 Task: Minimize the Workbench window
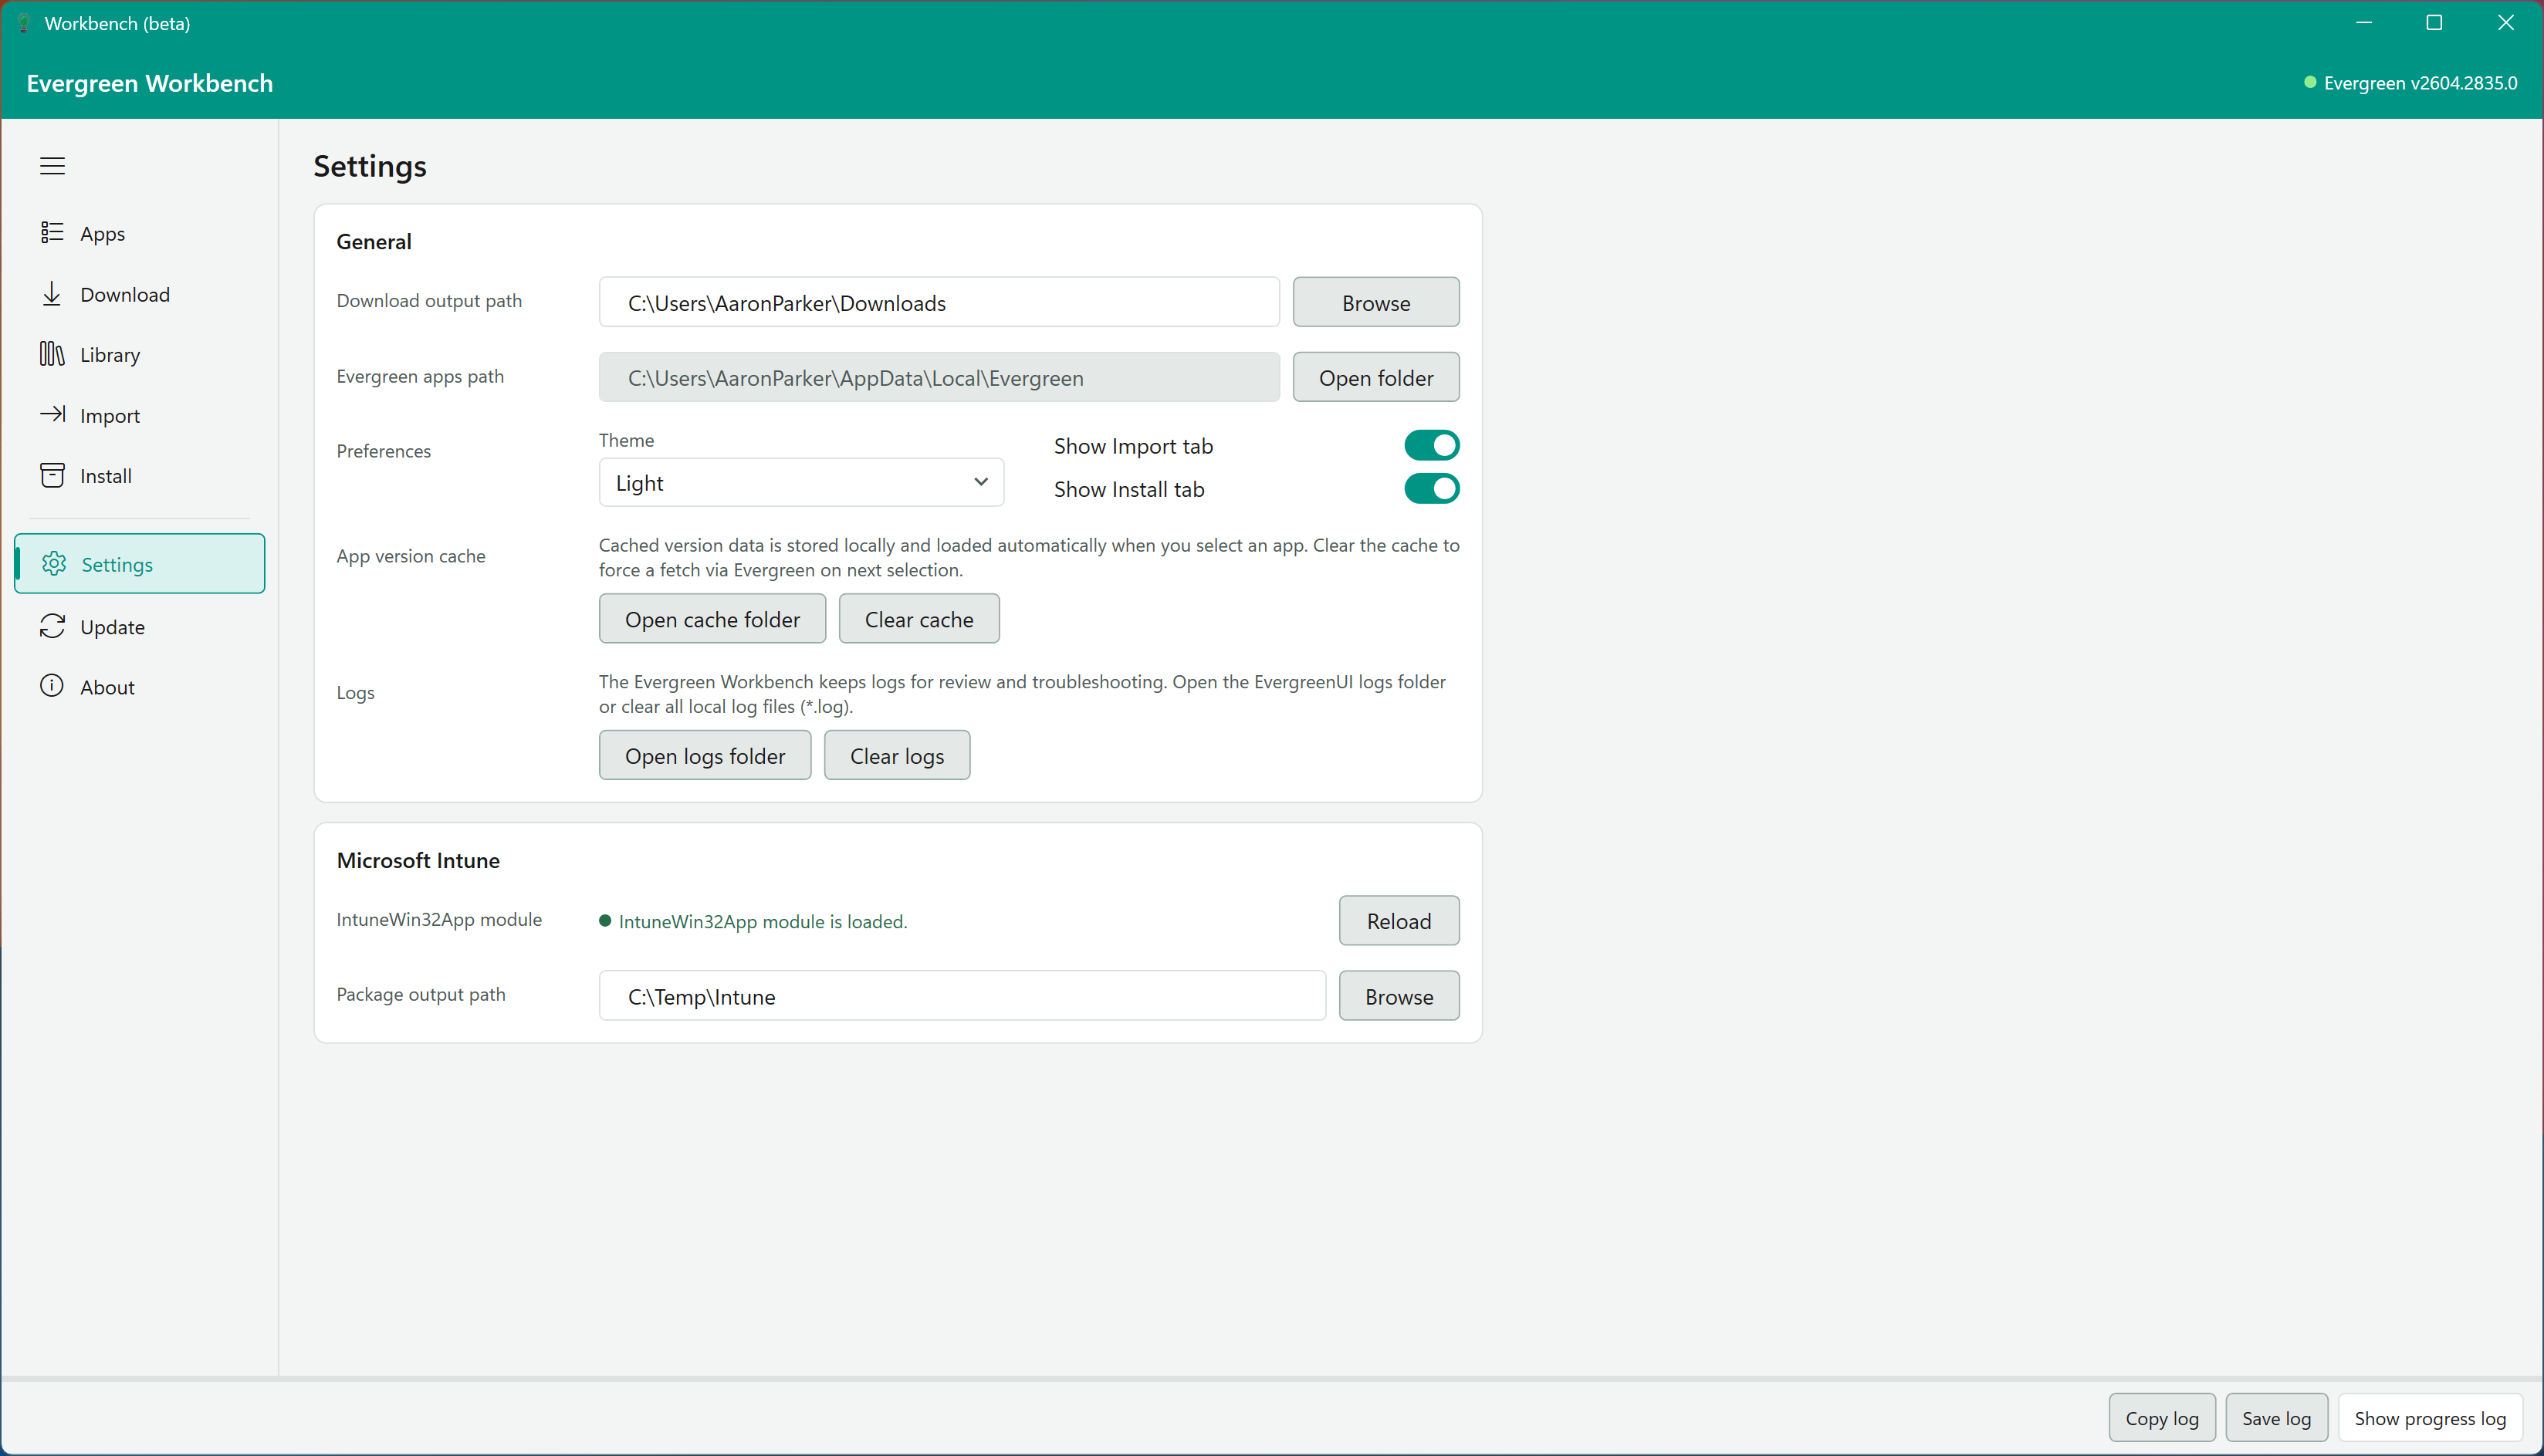[2364, 23]
